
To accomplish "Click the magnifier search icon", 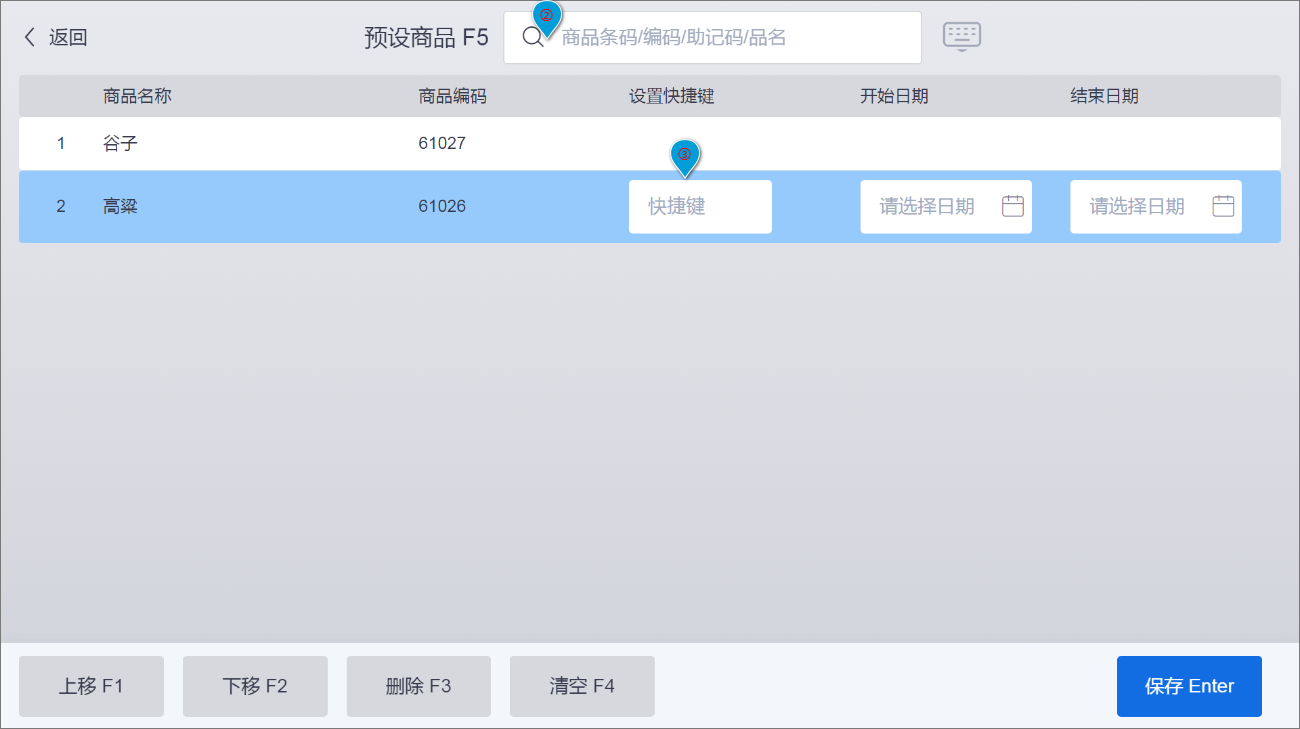I will (x=532, y=38).
